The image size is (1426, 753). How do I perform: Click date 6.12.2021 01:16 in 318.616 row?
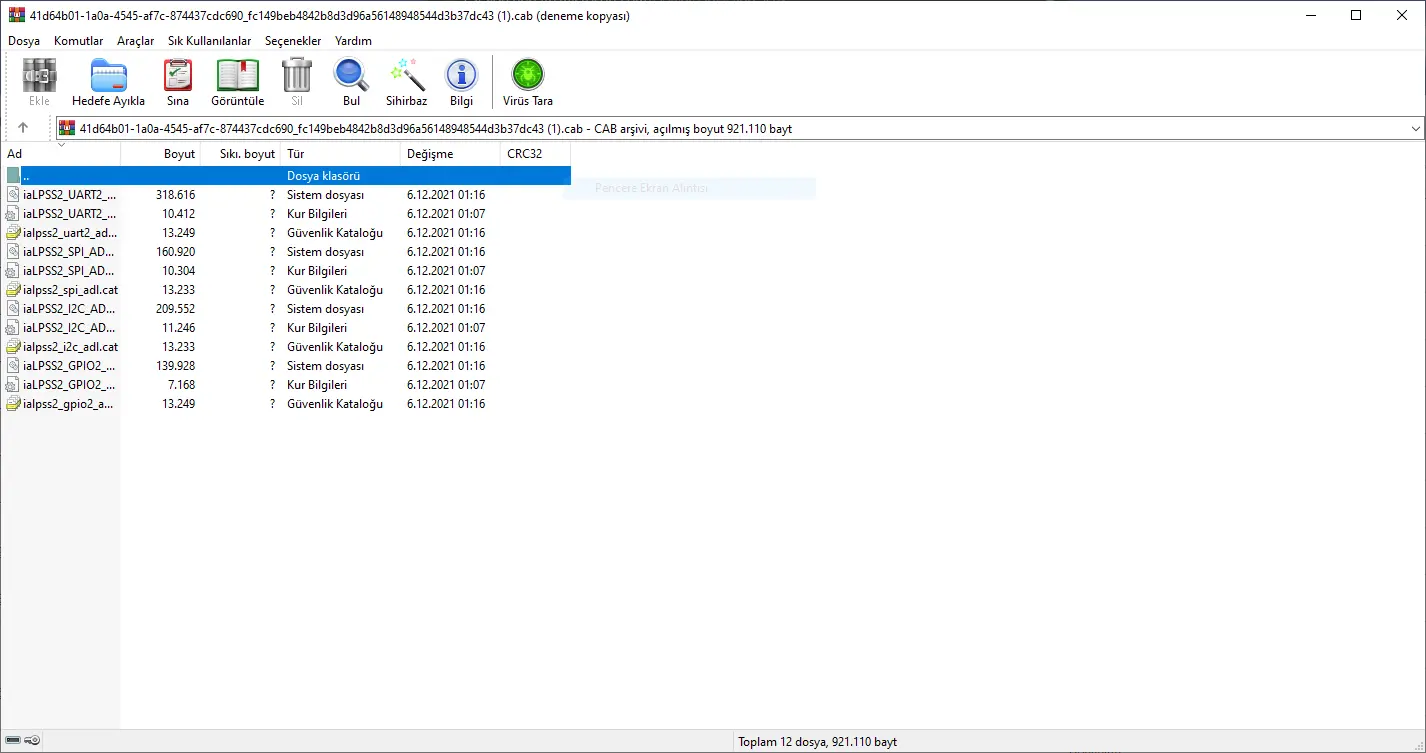pos(446,195)
